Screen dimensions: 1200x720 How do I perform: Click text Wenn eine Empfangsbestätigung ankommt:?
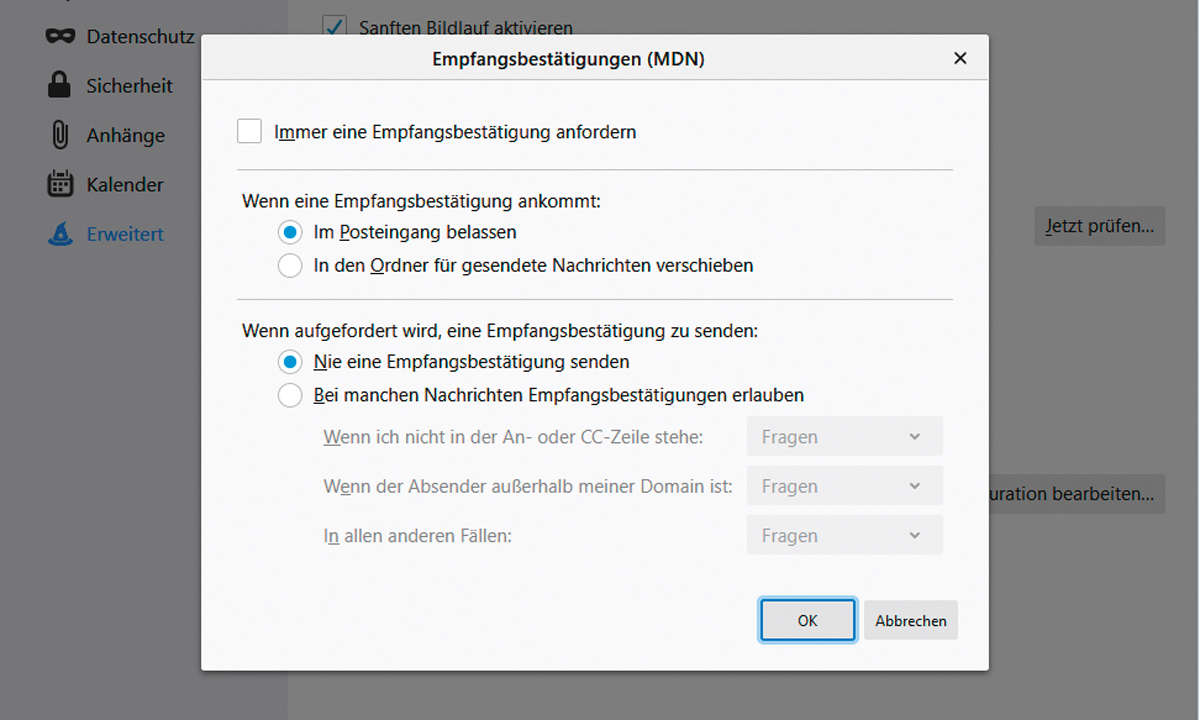click(x=421, y=200)
